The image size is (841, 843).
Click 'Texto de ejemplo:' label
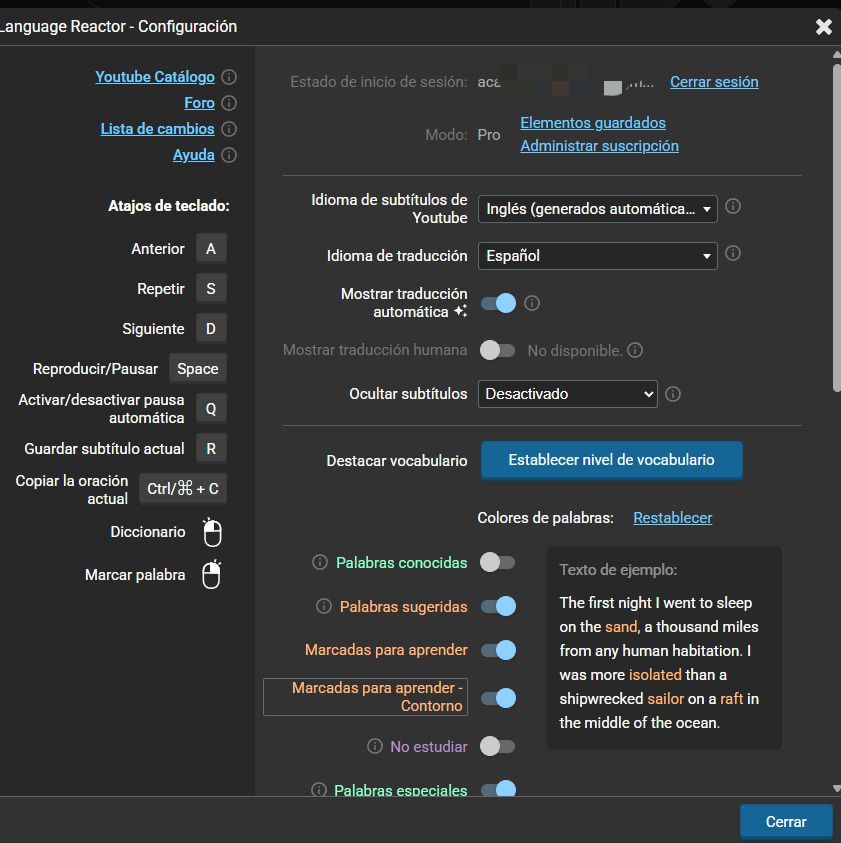tap(618, 569)
